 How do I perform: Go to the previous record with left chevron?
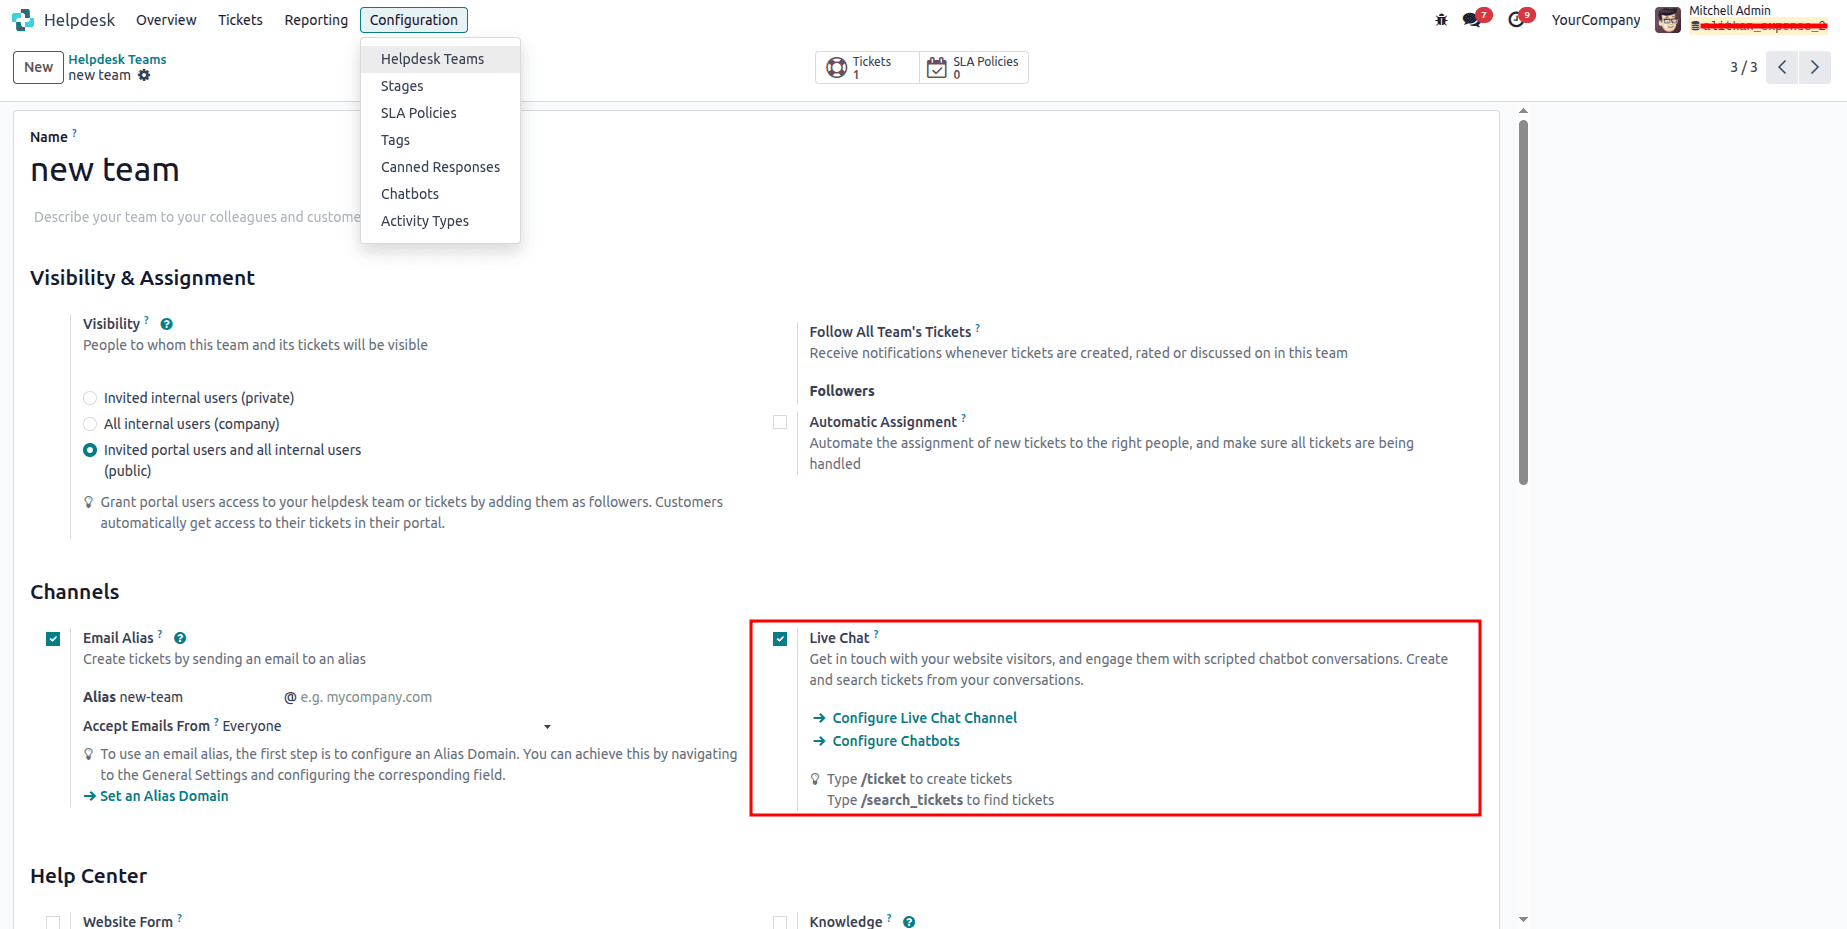tap(1782, 67)
